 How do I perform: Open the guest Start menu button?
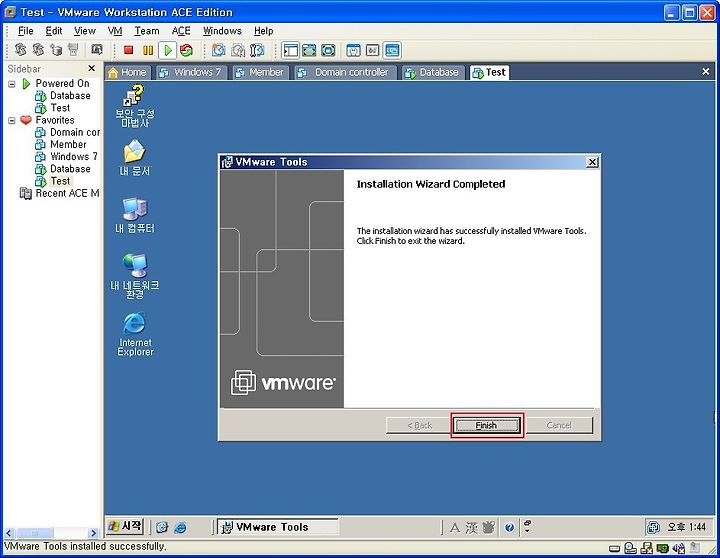(x=125, y=526)
